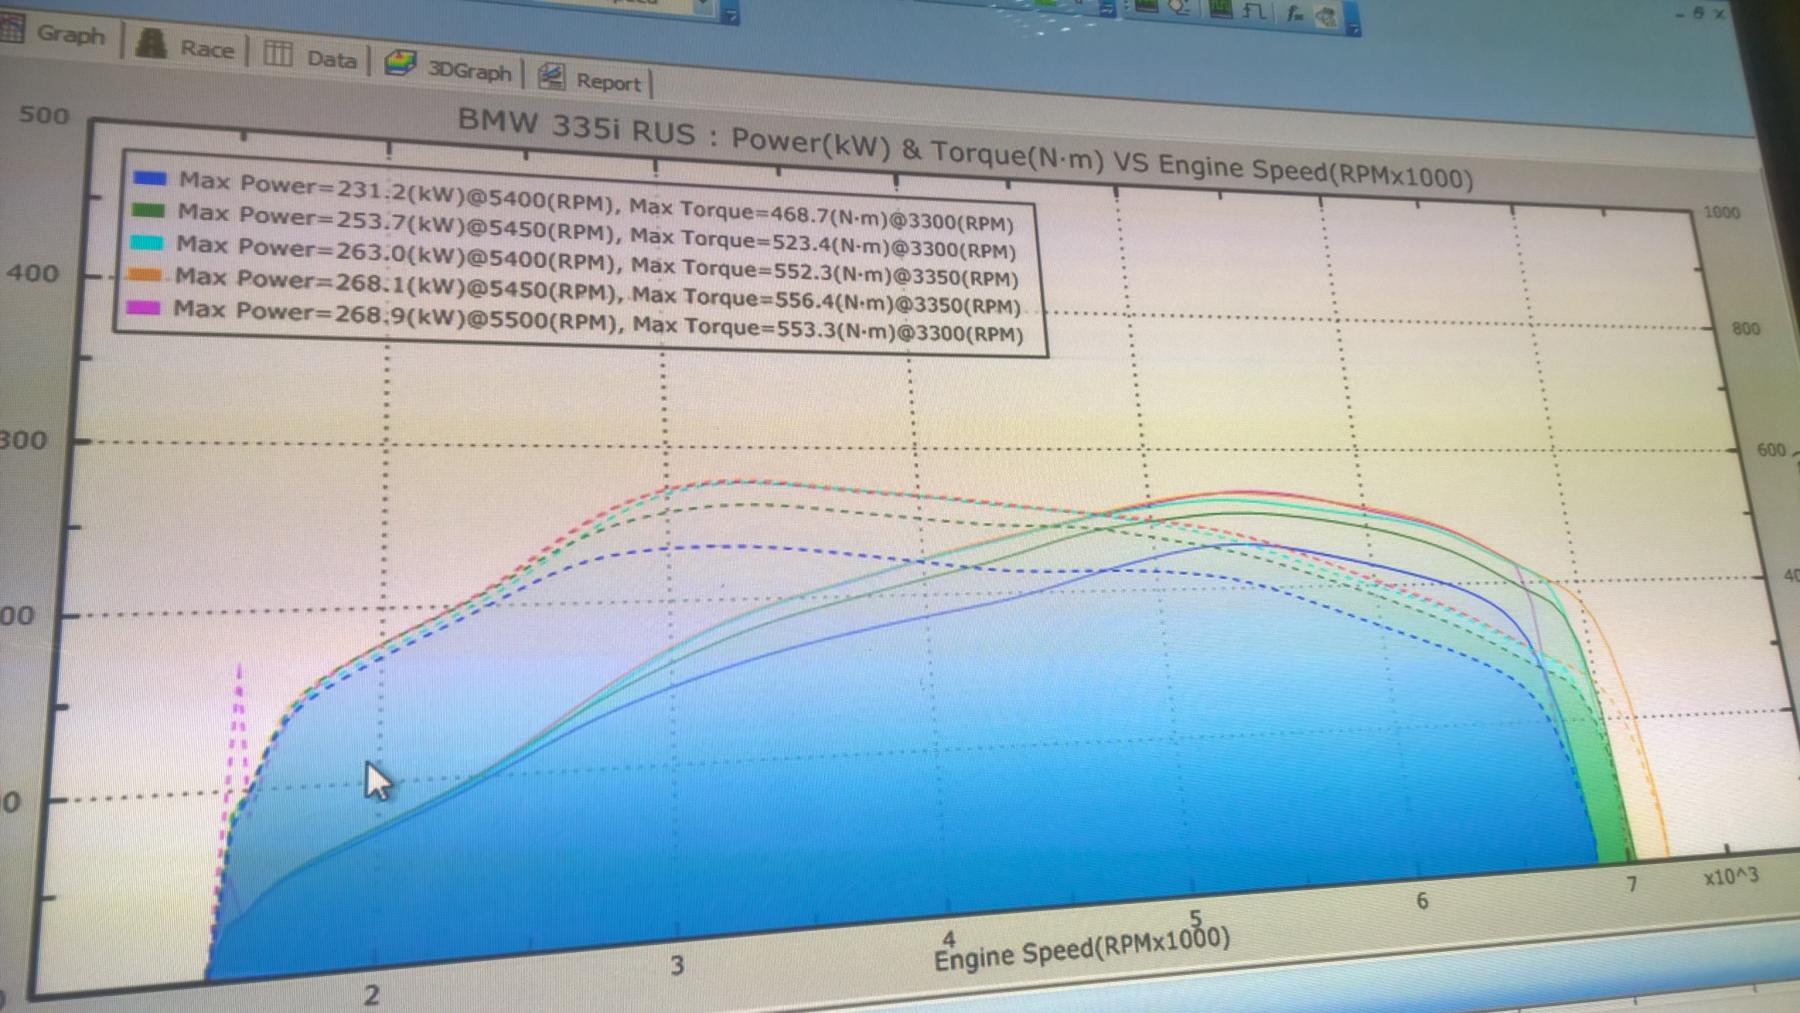Click the magnifier zoom-out toolbar icon
Viewport: 1800px width, 1013px height.
(x=1178, y=6)
